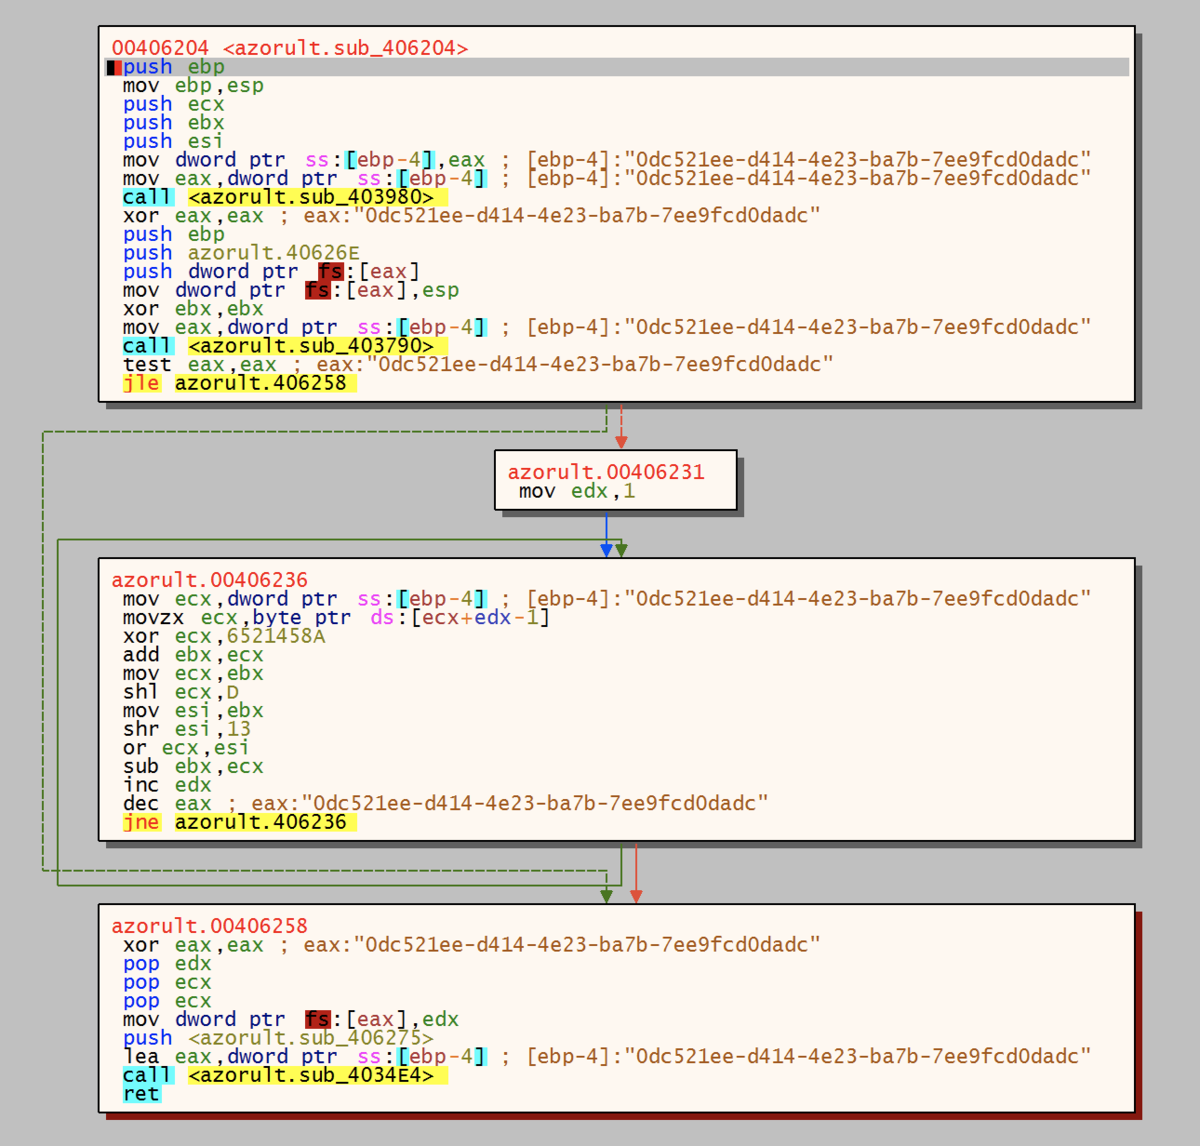Select the 'push <azorult.sub_406275>' instruction
This screenshot has height=1146, width=1200.
[x=278, y=1038]
